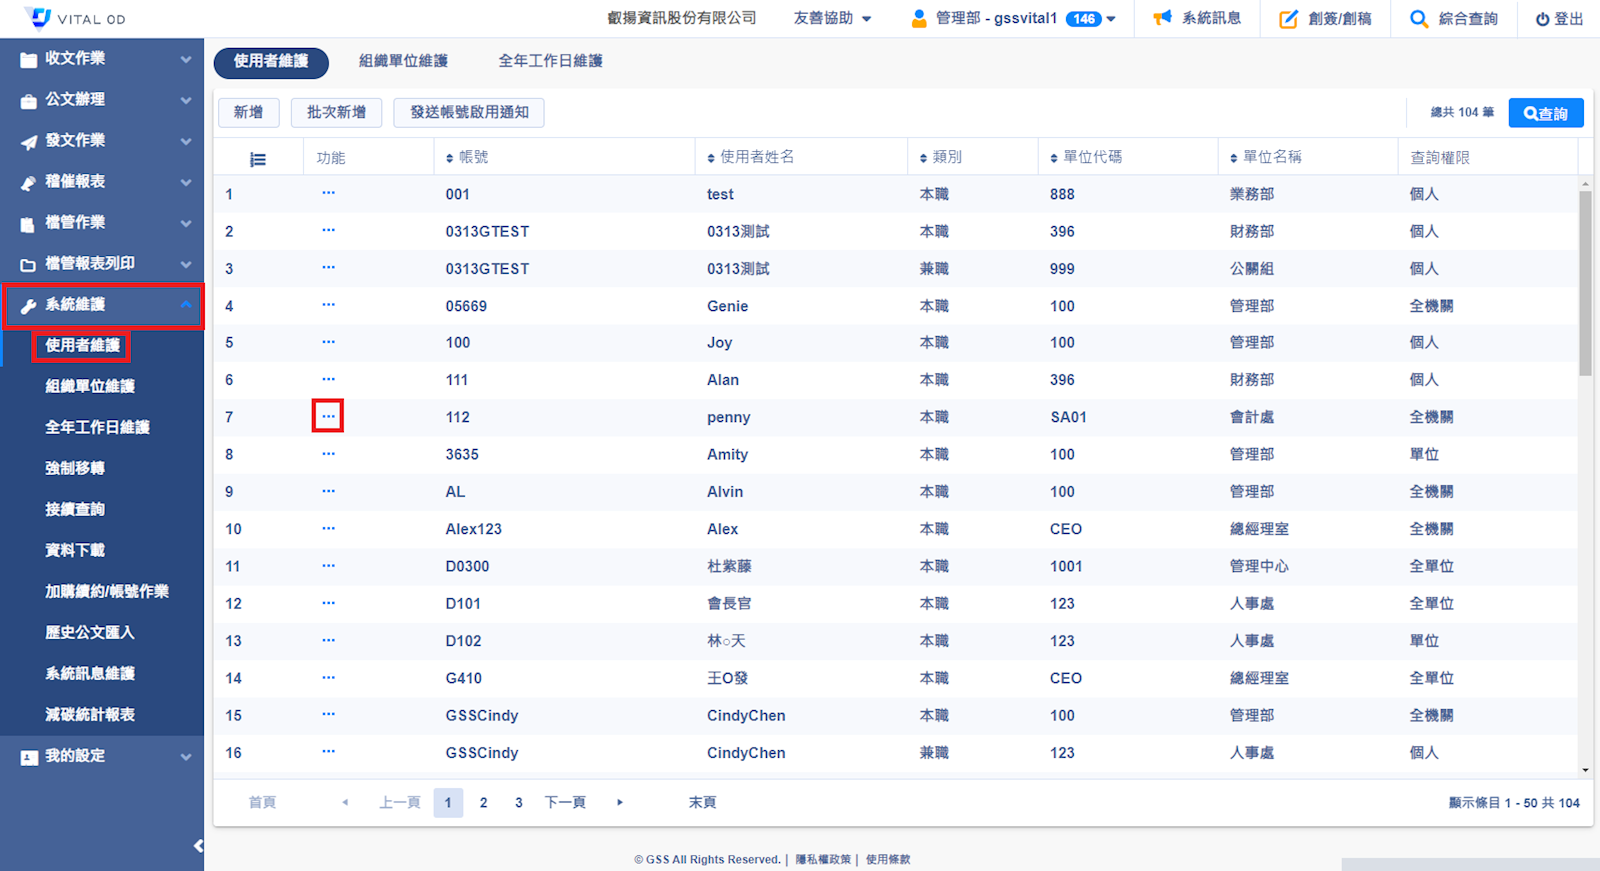This screenshot has height=871, width=1600.
Task: Open the function dots for row 001
Action: [328, 193]
